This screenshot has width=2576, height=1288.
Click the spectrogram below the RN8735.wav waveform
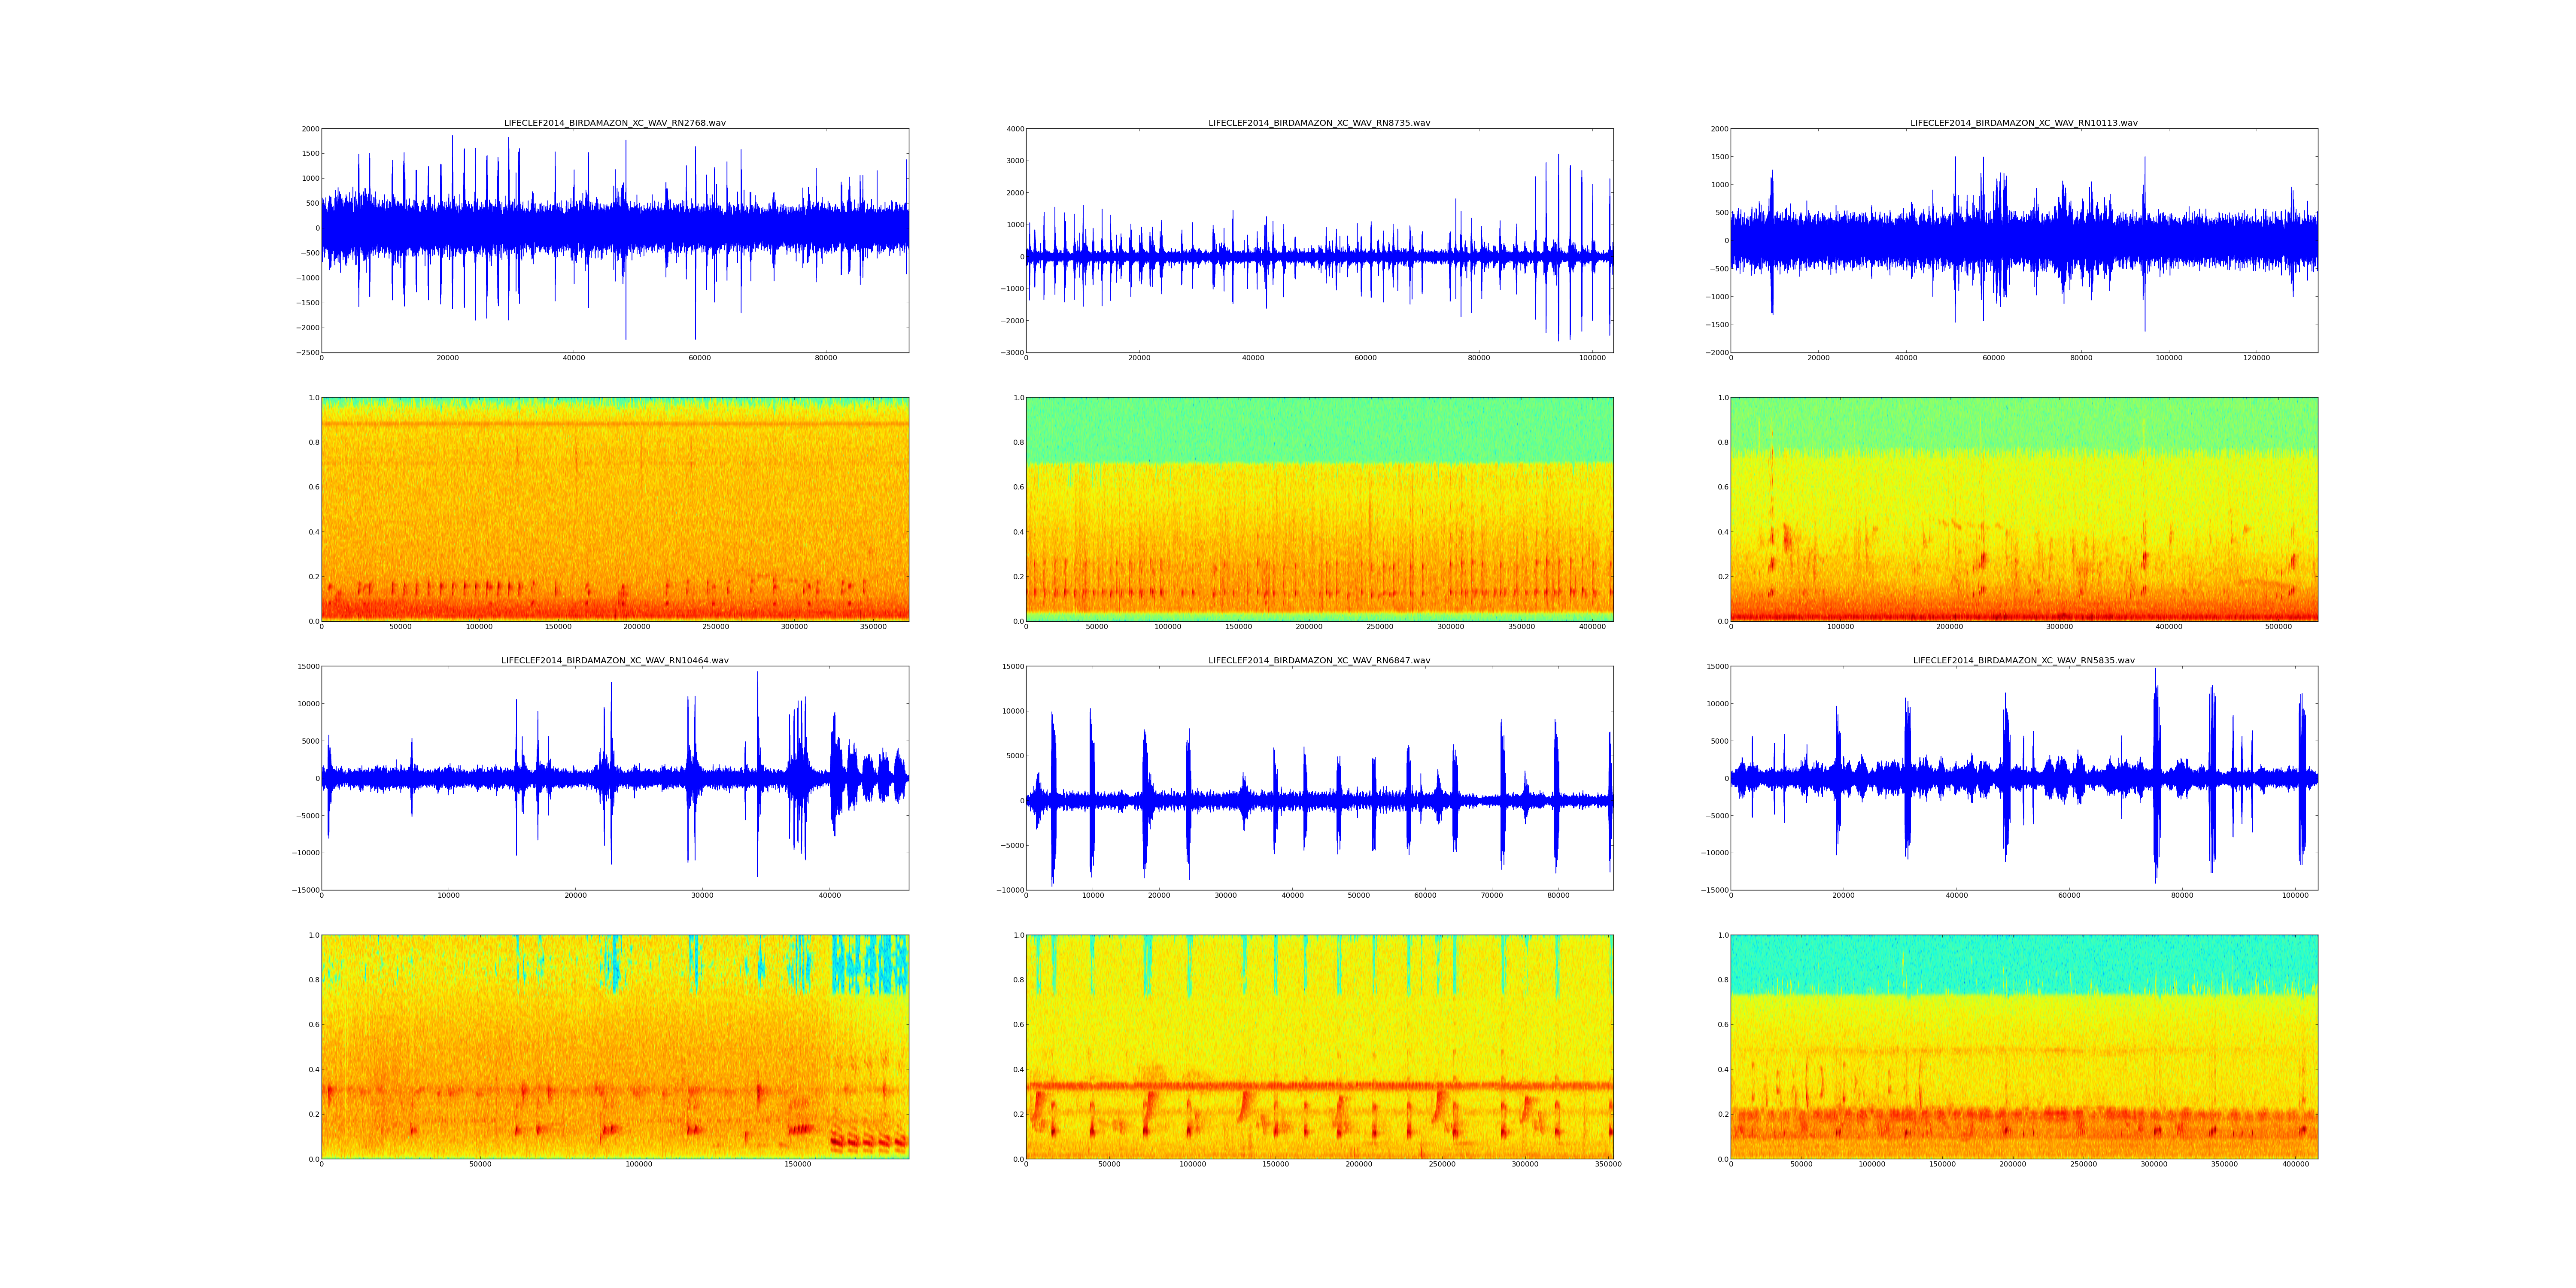(x=1319, y=509)
